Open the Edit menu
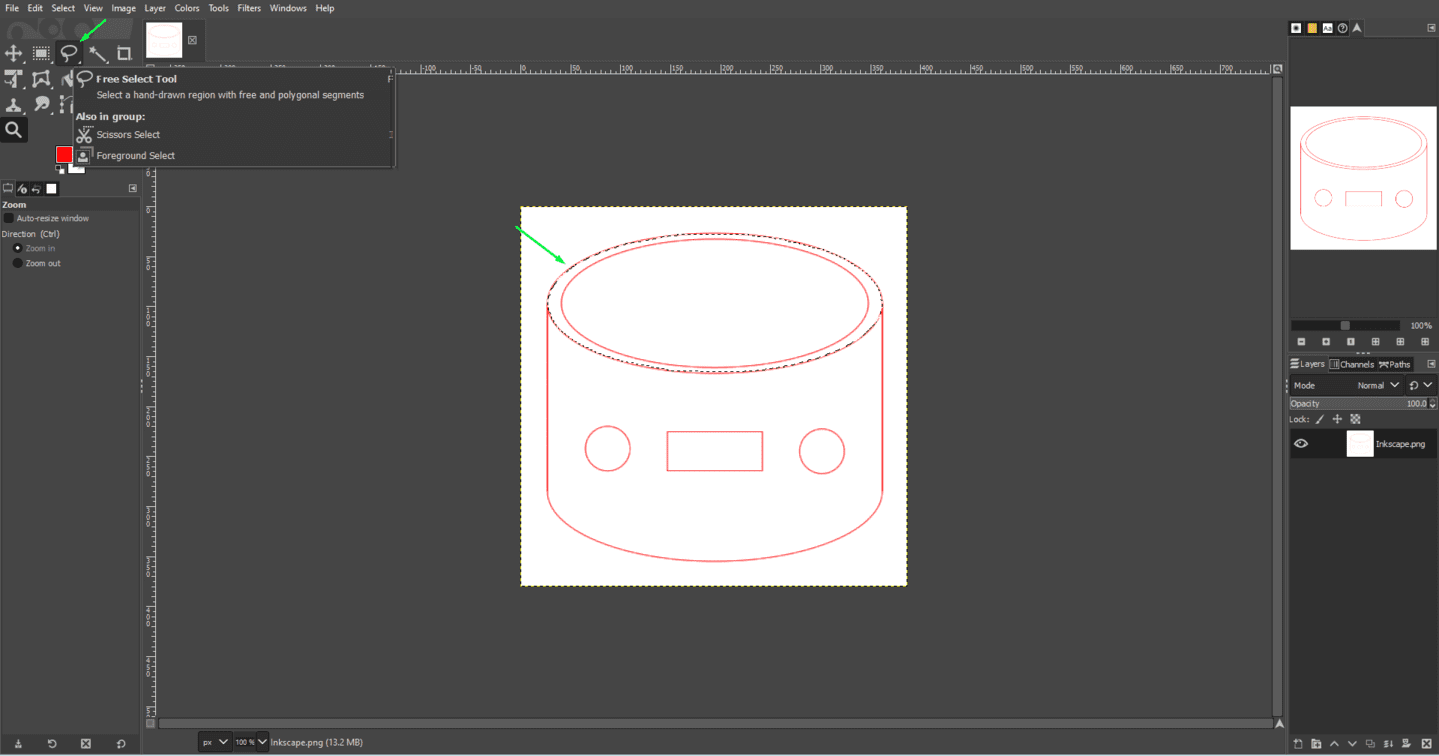The image size is (1439, 756). [35, 8]
